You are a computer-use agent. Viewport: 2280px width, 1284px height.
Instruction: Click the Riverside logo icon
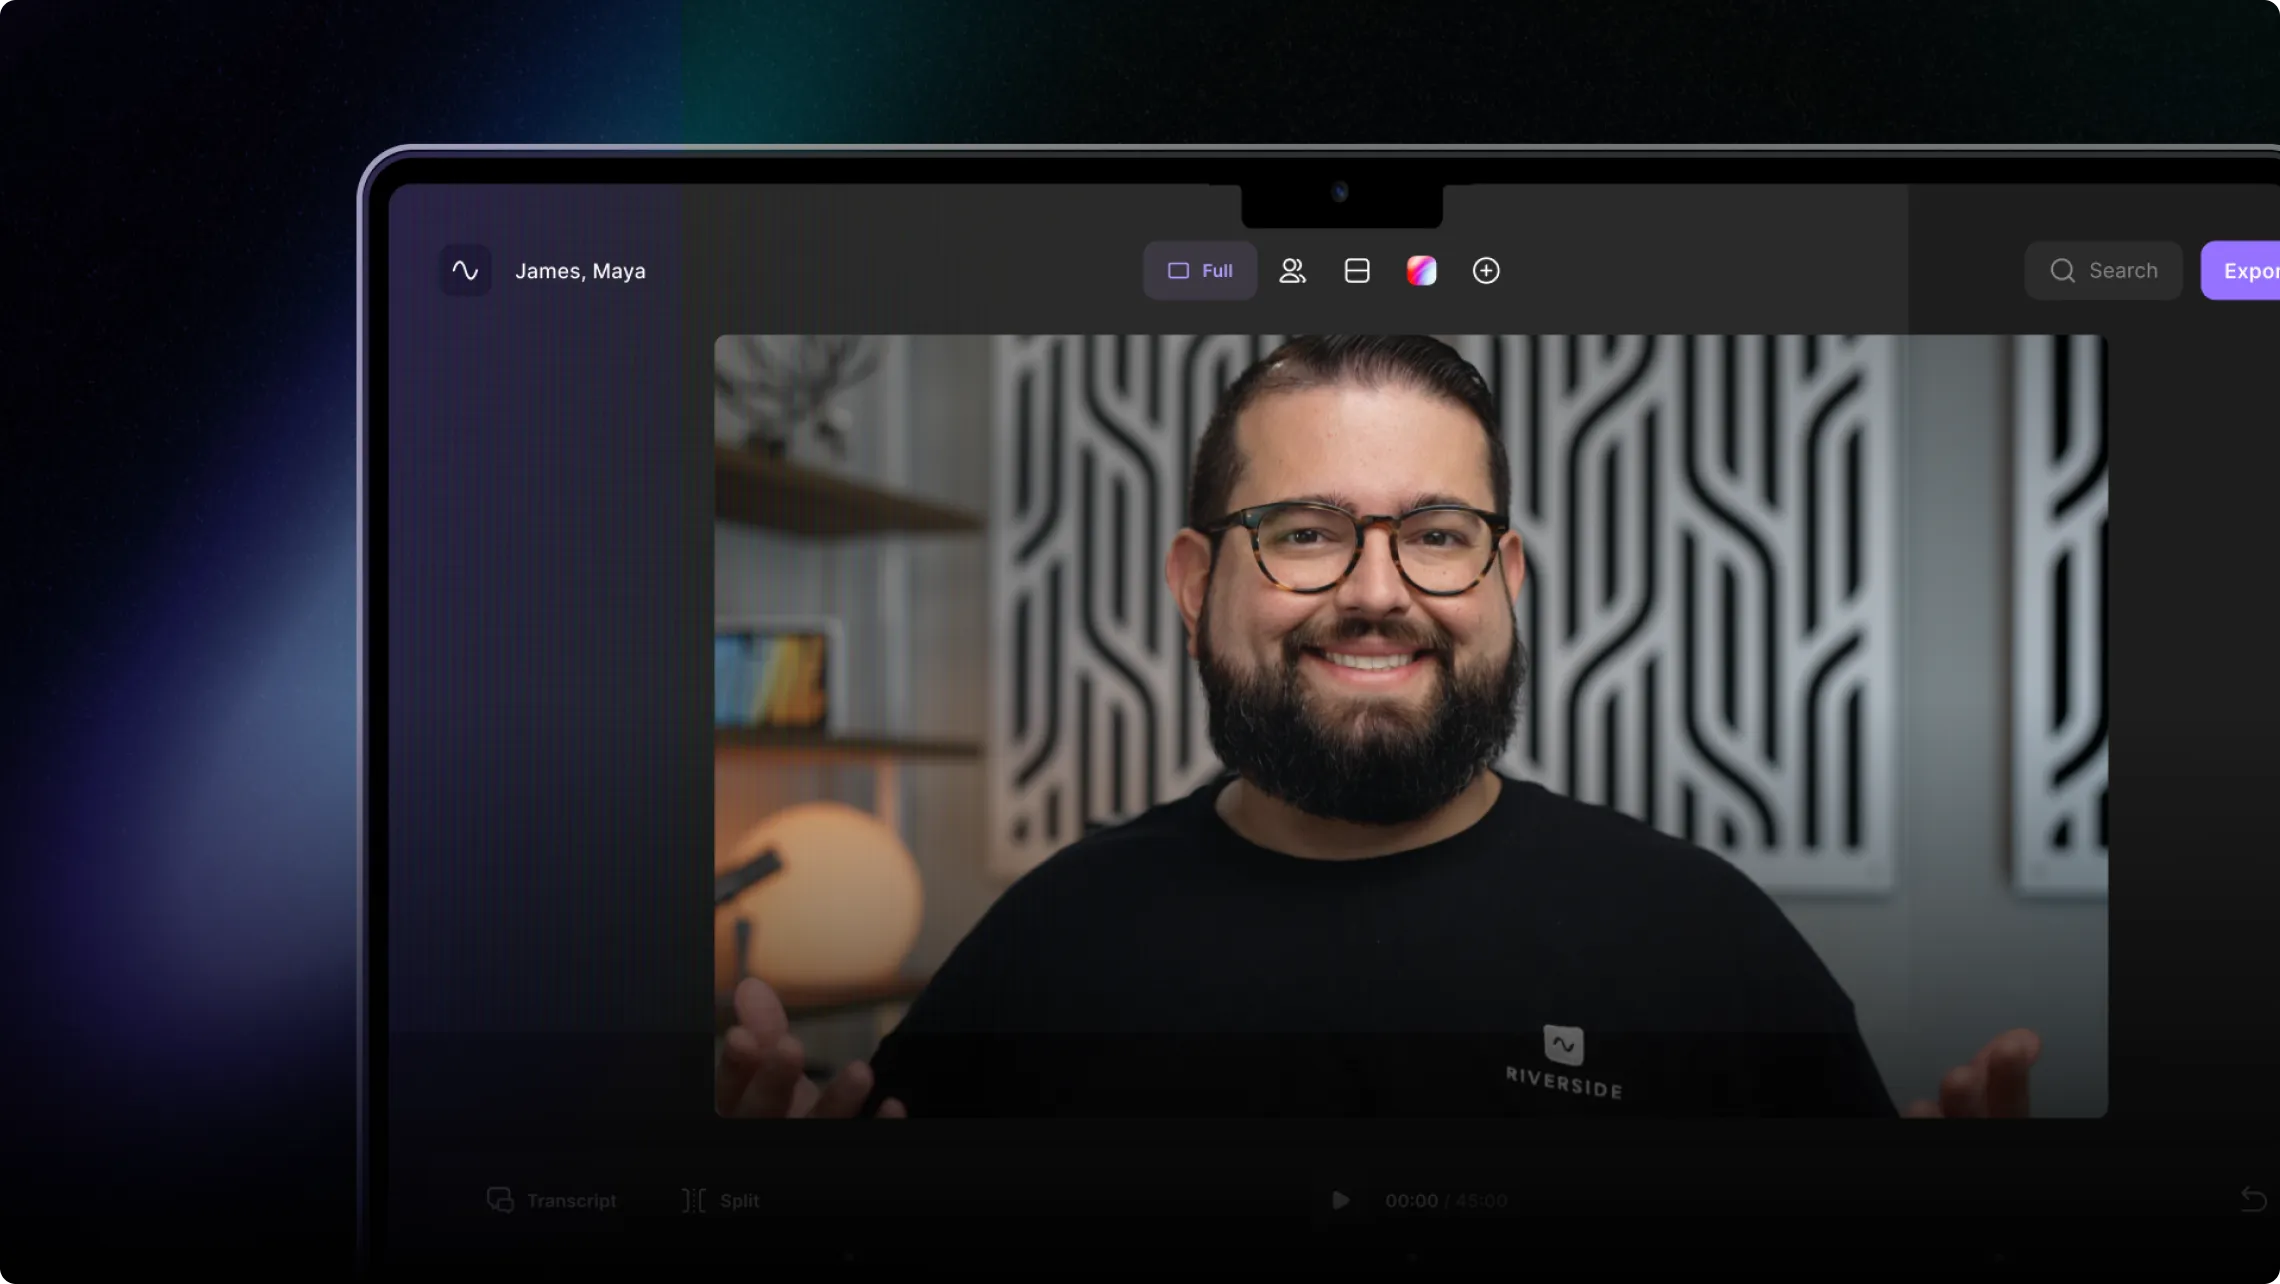coord(465,270)
